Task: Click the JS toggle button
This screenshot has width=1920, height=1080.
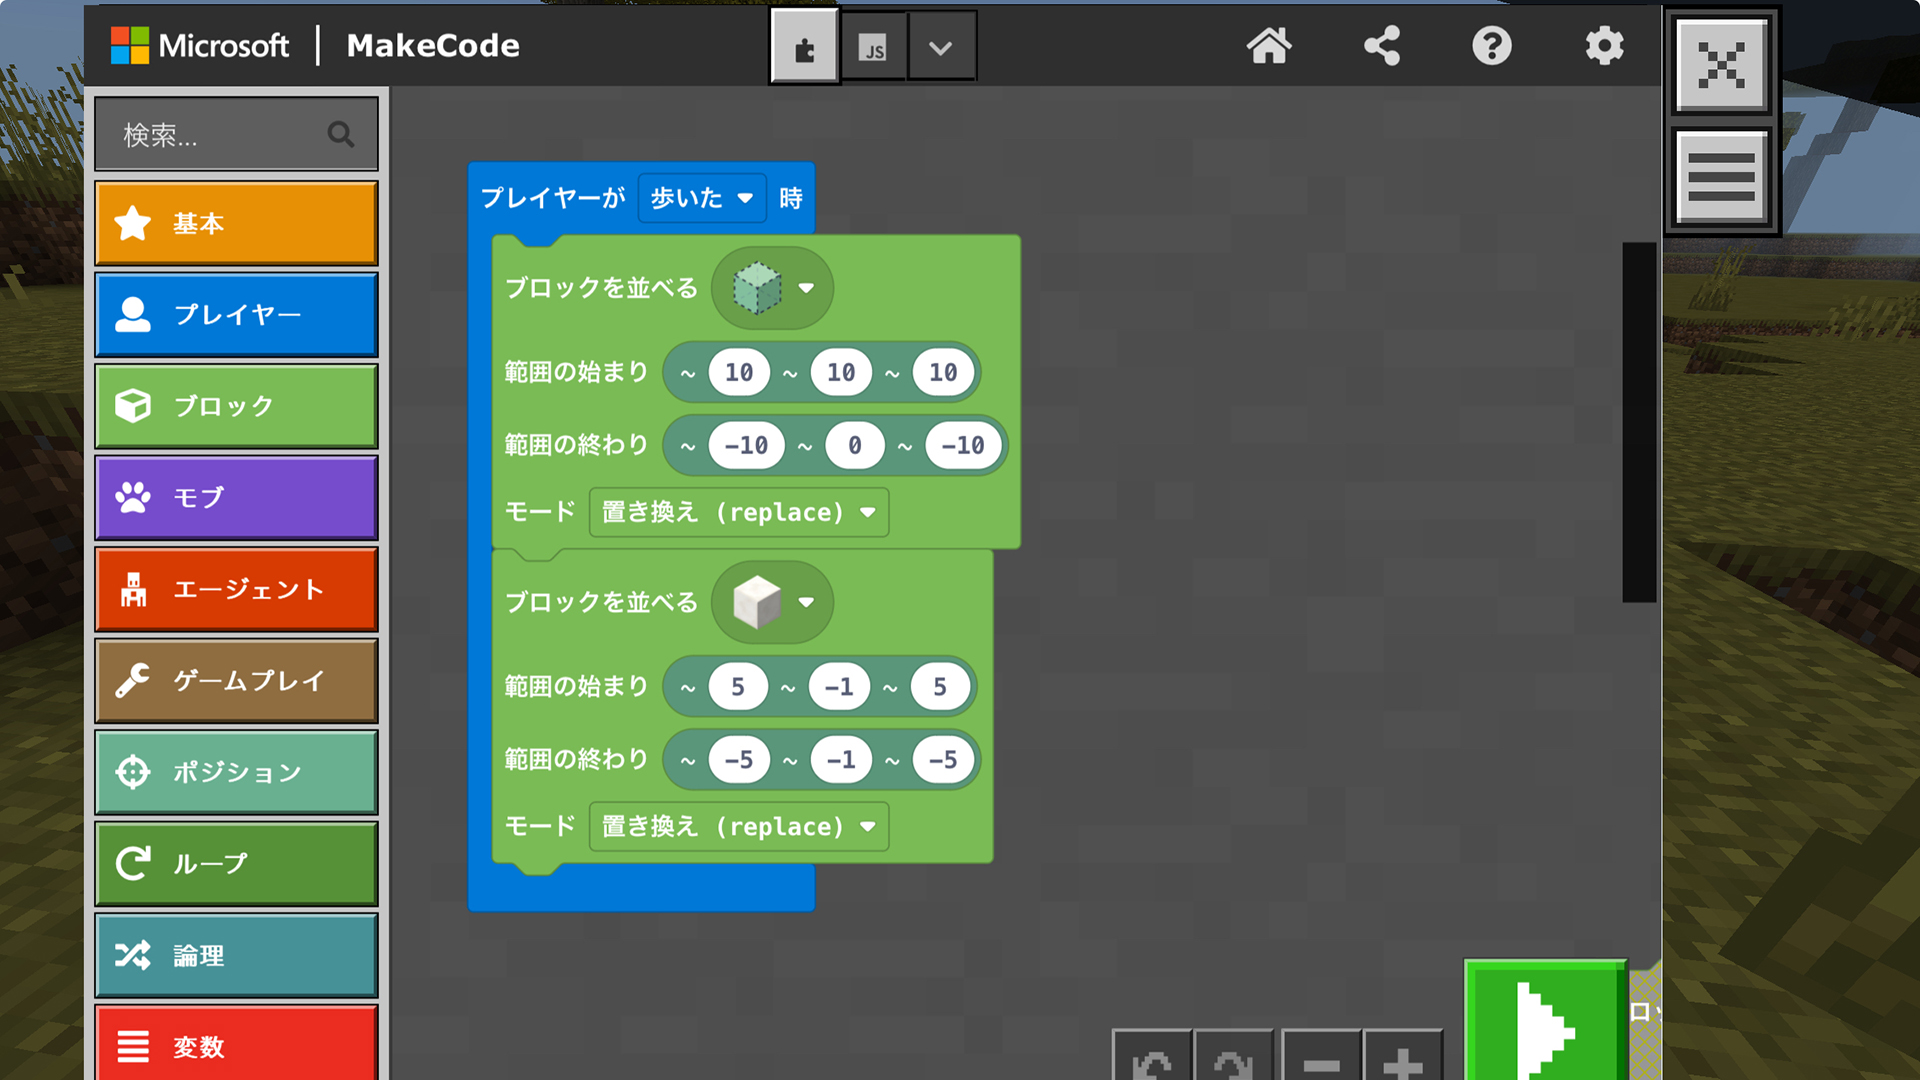Action: 868,44
